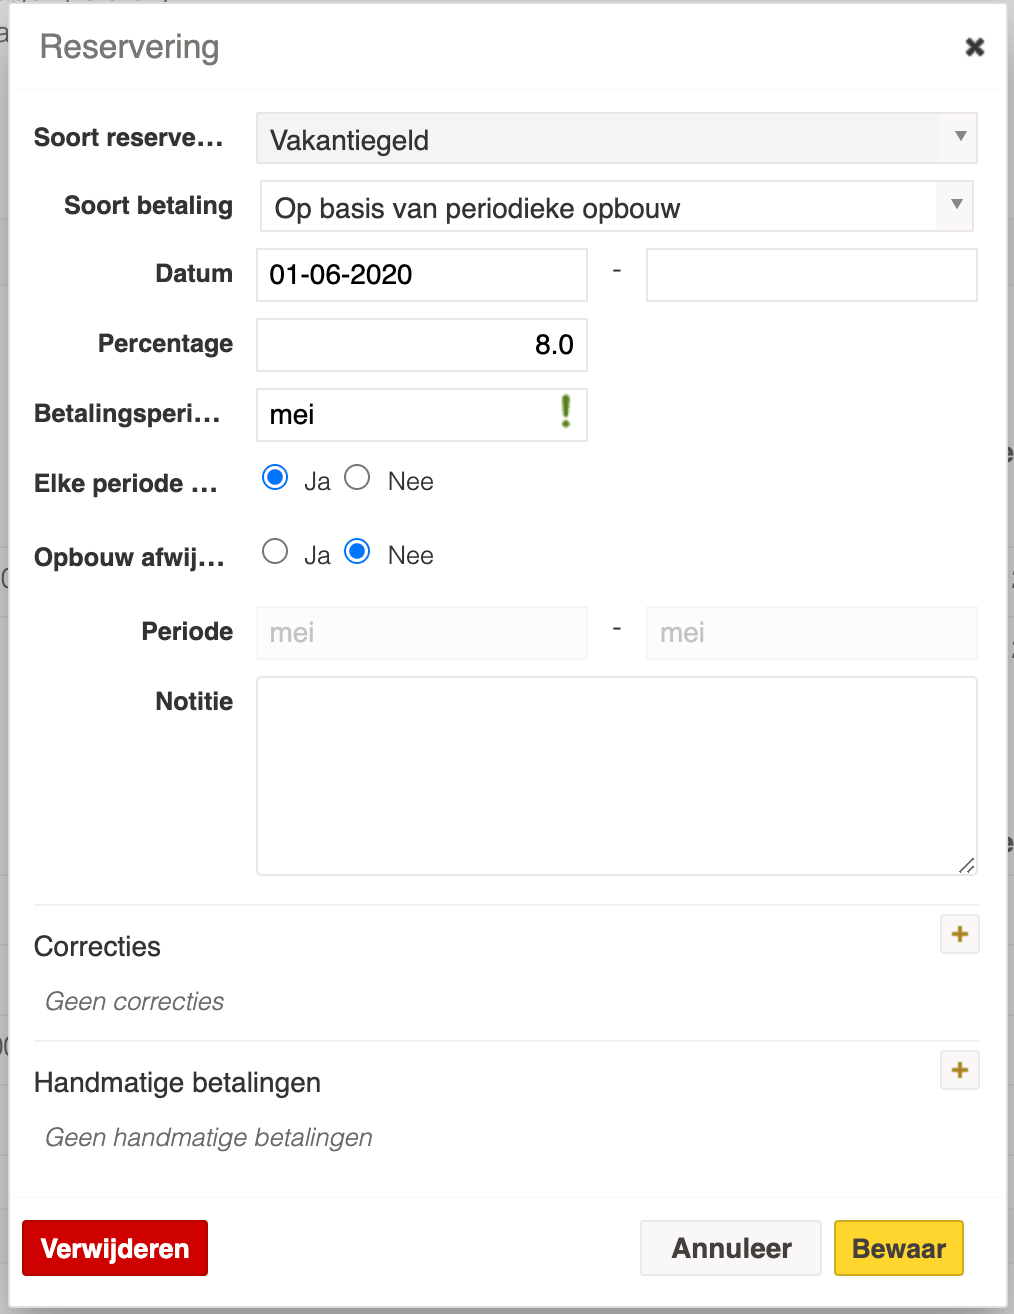
Task: Click the Annuleer button
Action: click(731, 1248)
